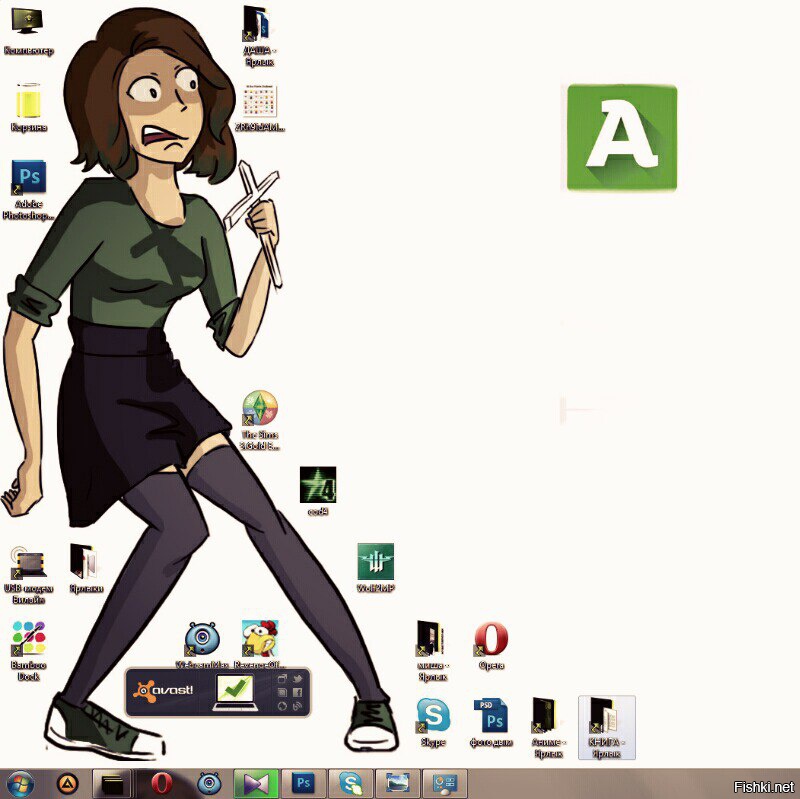The height and width of the screenshot is (799, 800).
Task: Launch The Sims 3 desktop shortcut
Action: click(260, 420)
